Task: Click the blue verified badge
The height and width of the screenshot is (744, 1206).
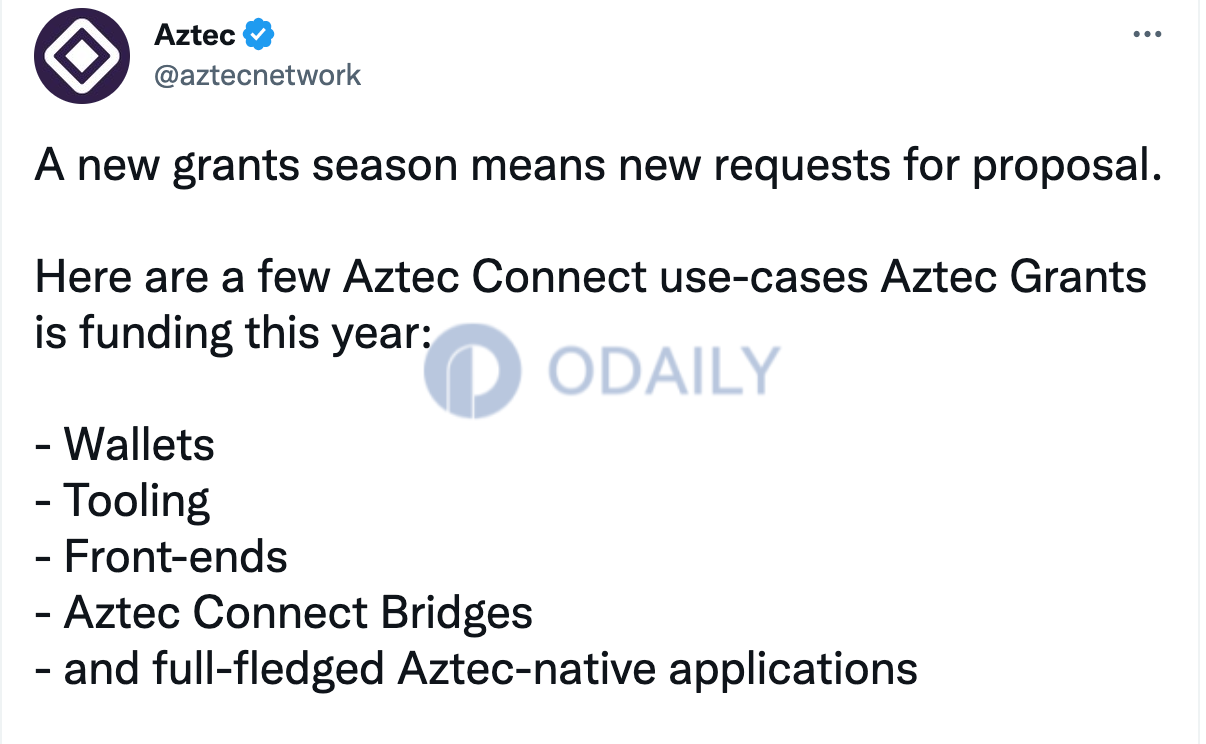Action: 259,35
